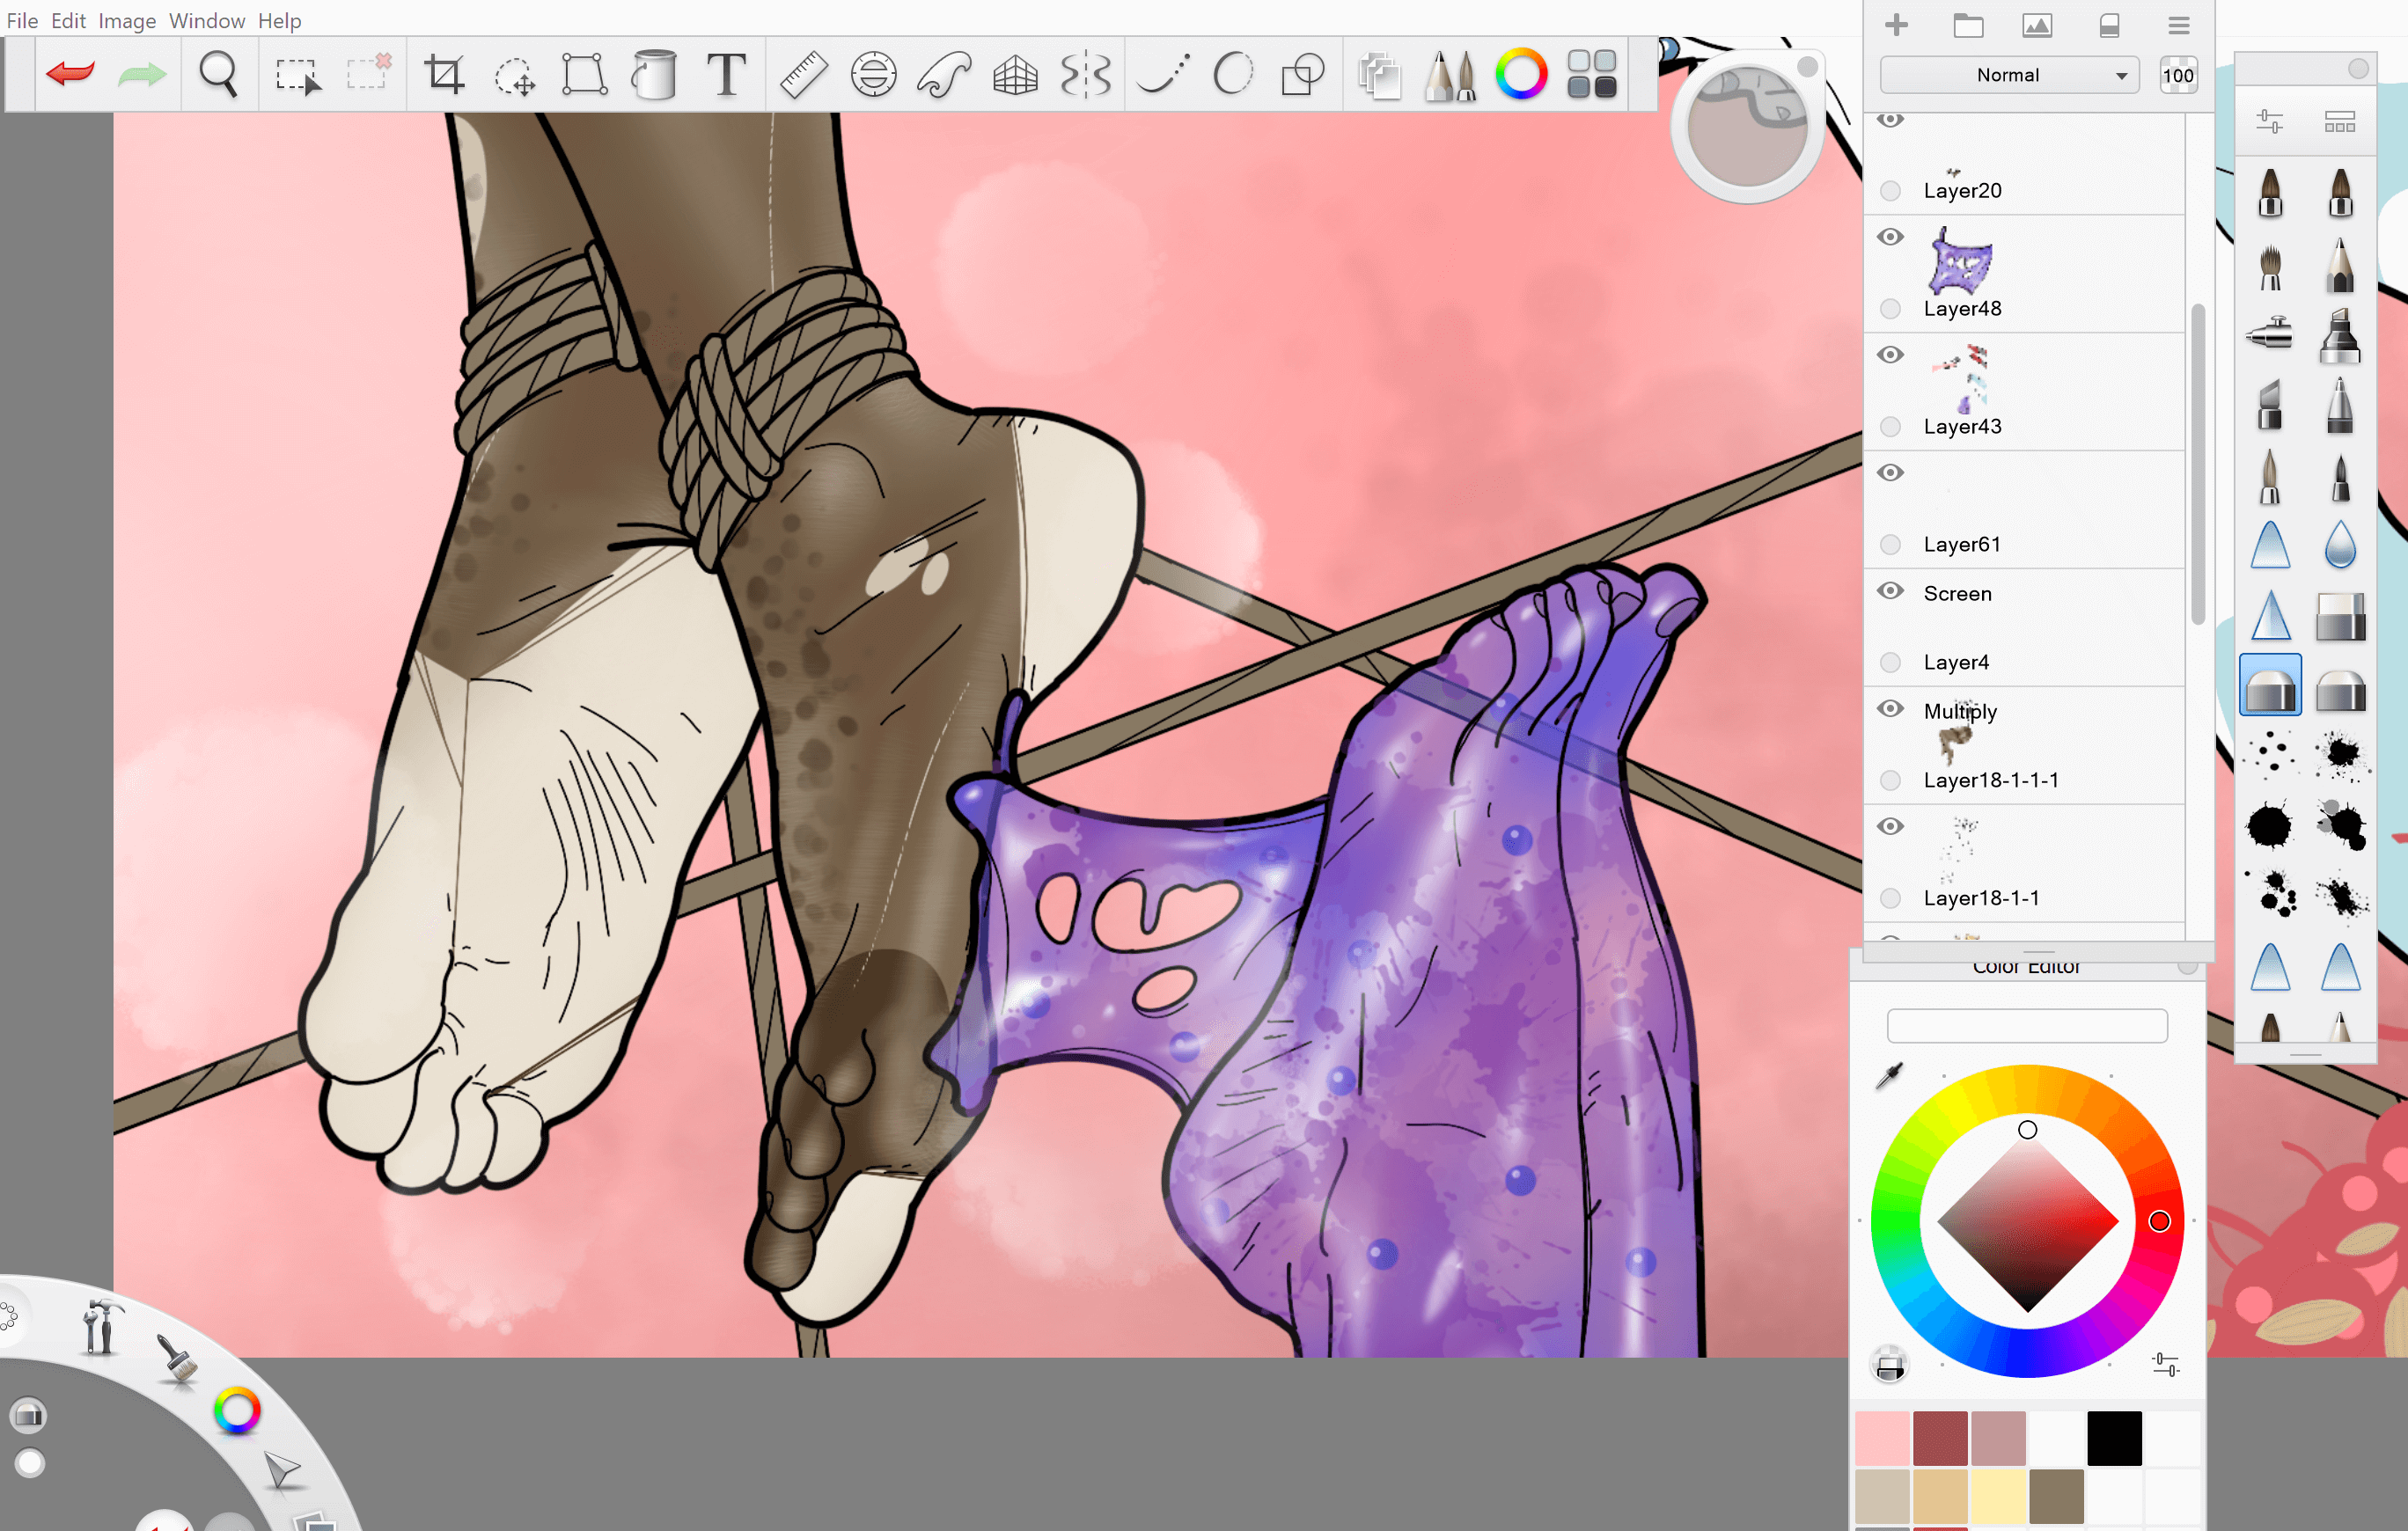Open the layer panel hamburger menu
Image resolution: width=2408 pixels, height=1531 pixels.
[2178, 26]
